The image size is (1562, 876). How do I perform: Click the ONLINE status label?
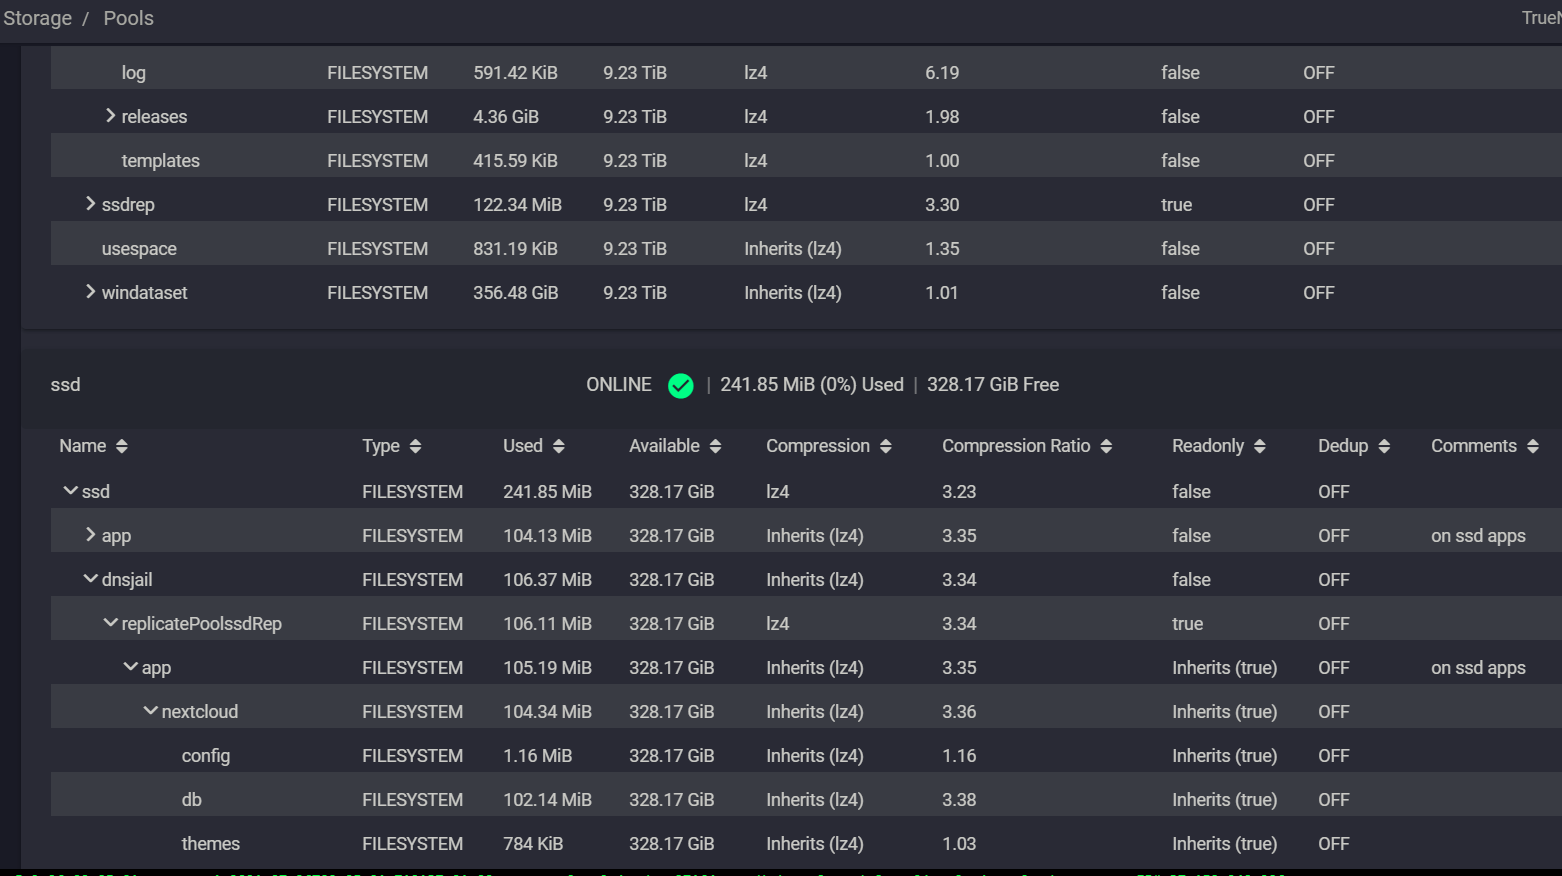pos(619,385)
